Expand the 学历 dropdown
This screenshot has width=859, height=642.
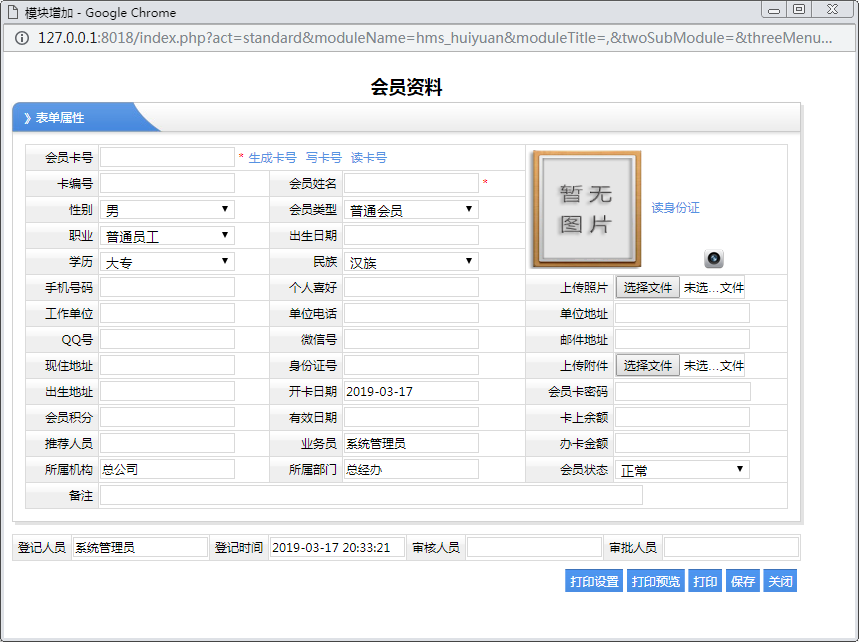167,262
